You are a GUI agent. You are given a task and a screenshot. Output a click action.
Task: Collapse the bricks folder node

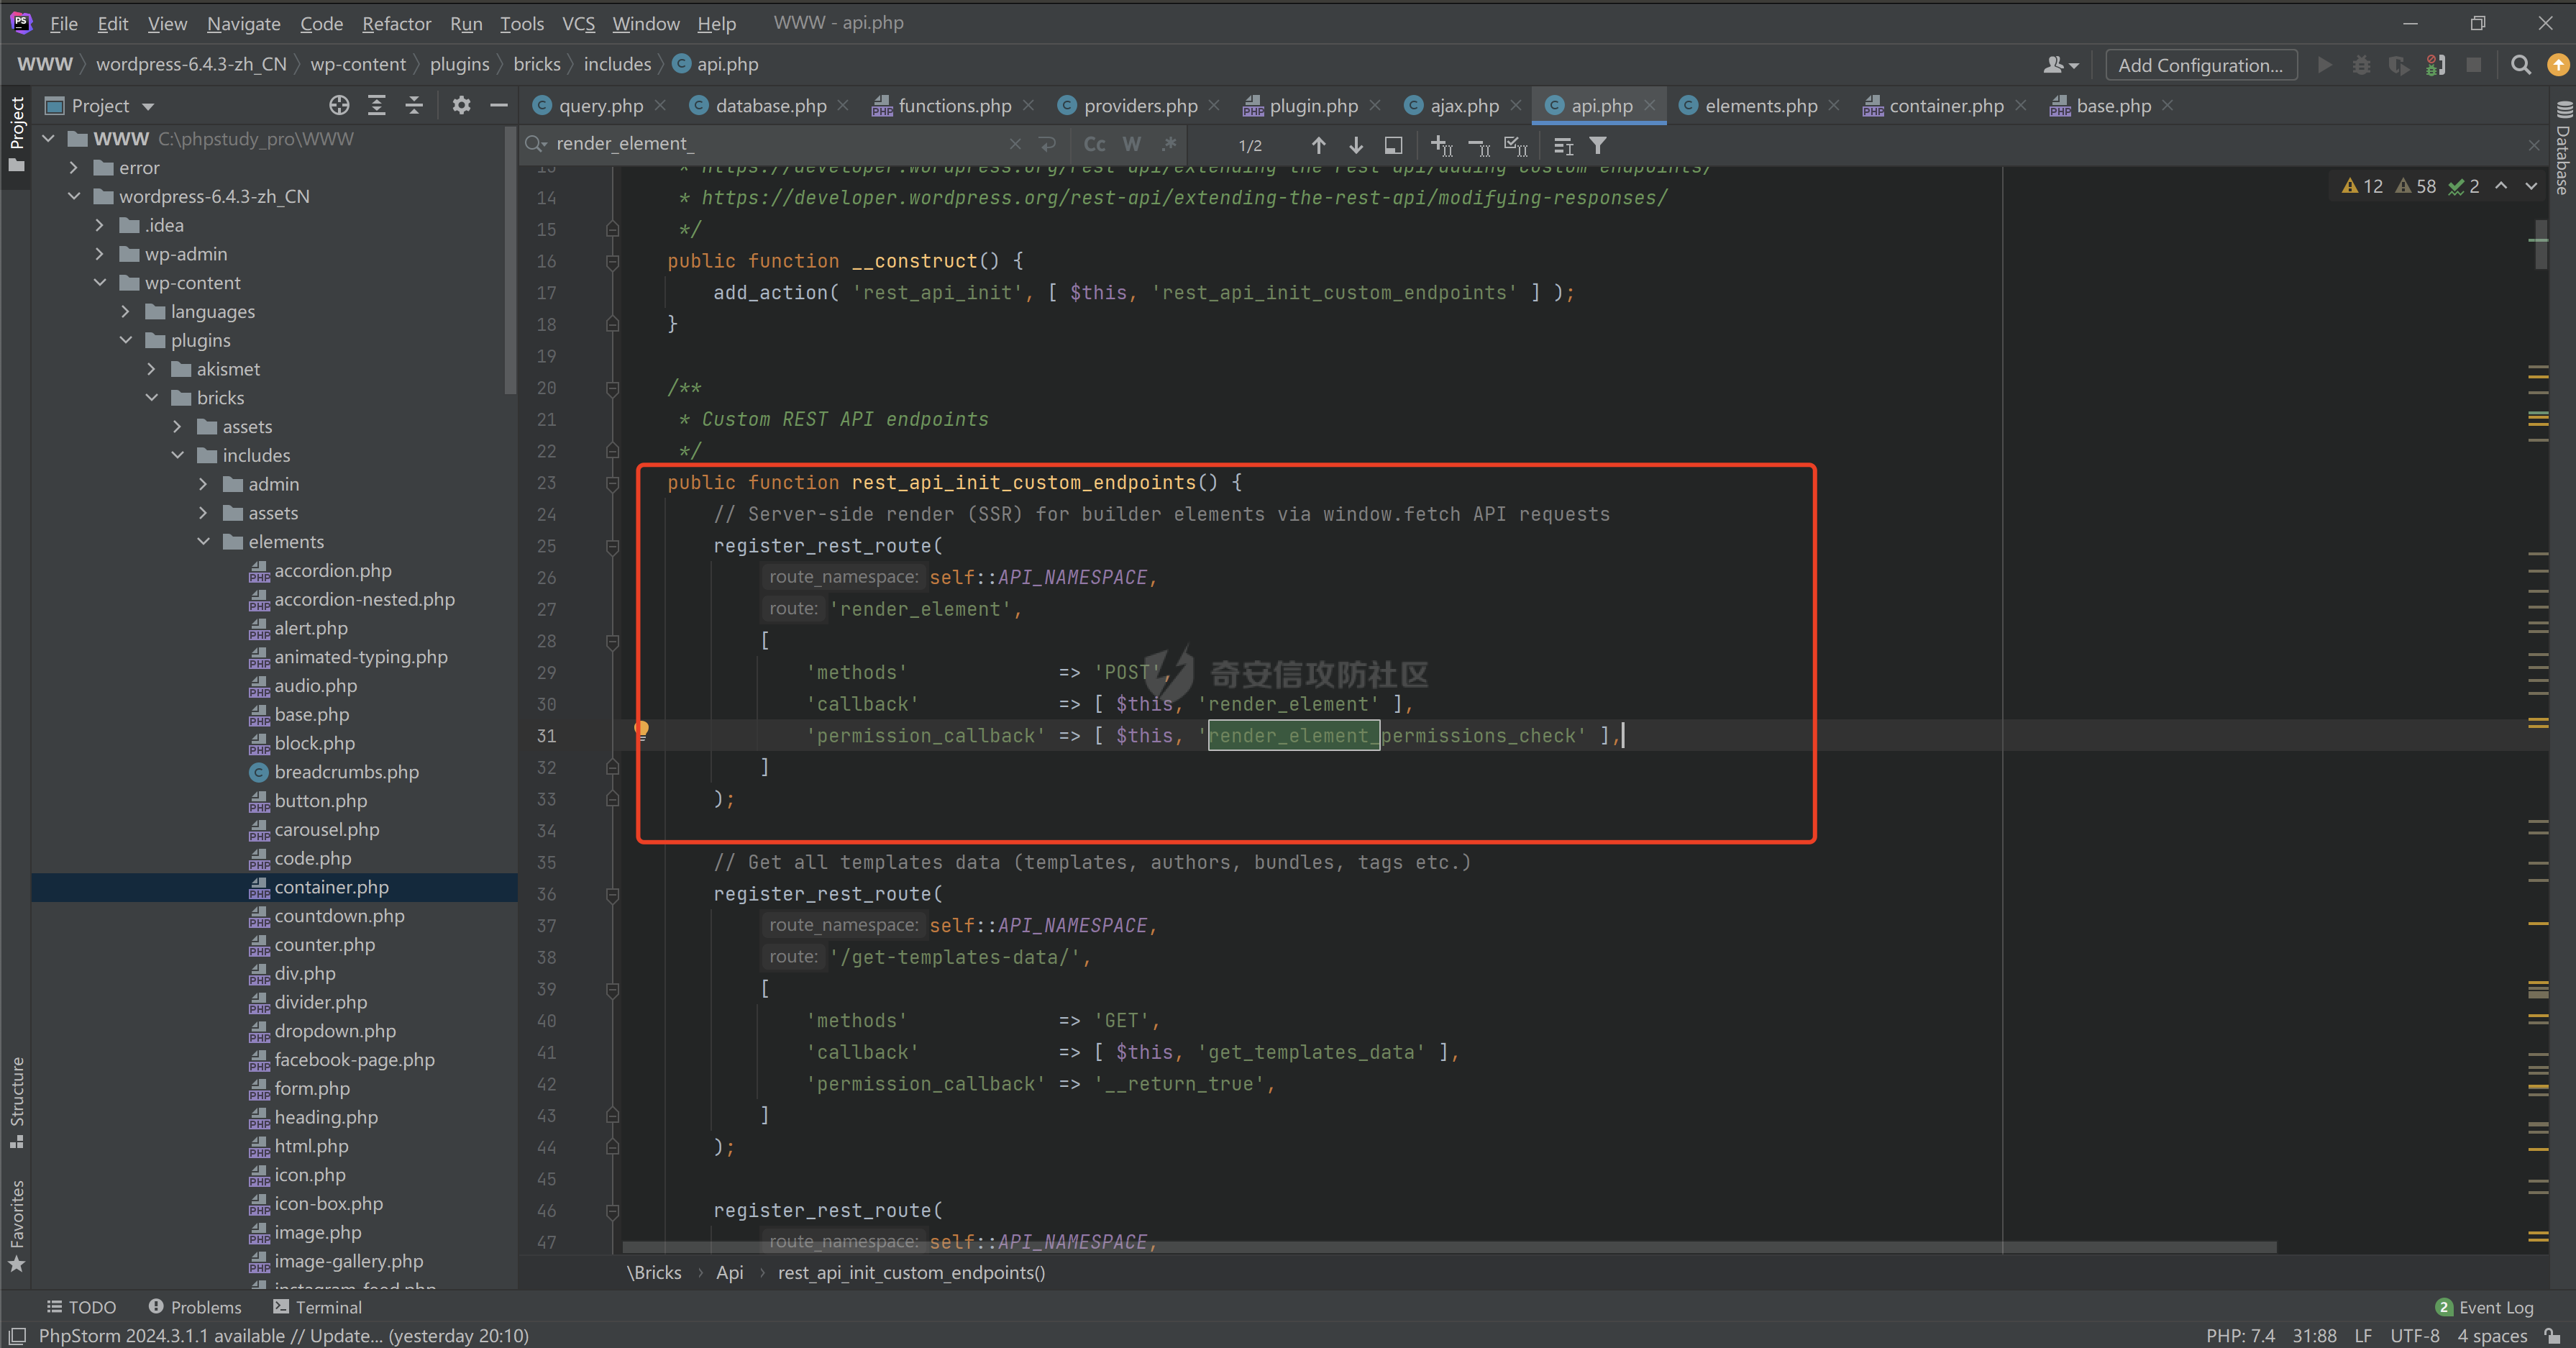click(152, 398)
